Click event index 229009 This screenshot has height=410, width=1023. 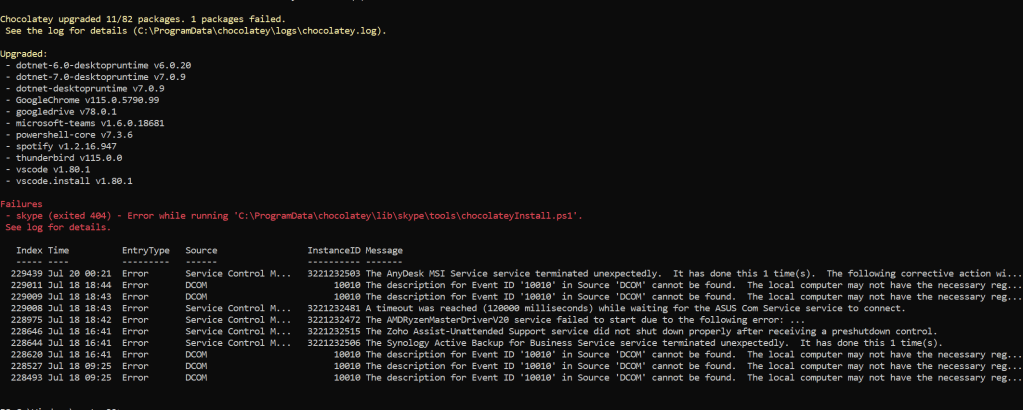tap(27, 296)
